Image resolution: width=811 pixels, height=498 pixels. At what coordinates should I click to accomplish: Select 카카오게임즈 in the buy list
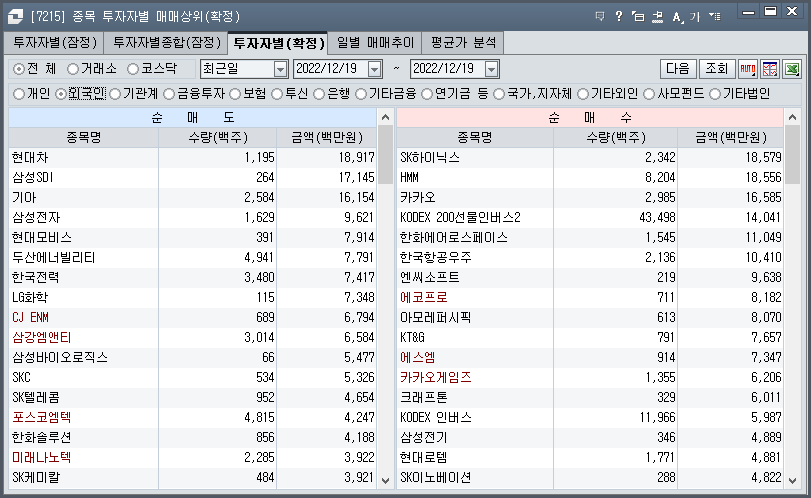(x=435, y=378)
